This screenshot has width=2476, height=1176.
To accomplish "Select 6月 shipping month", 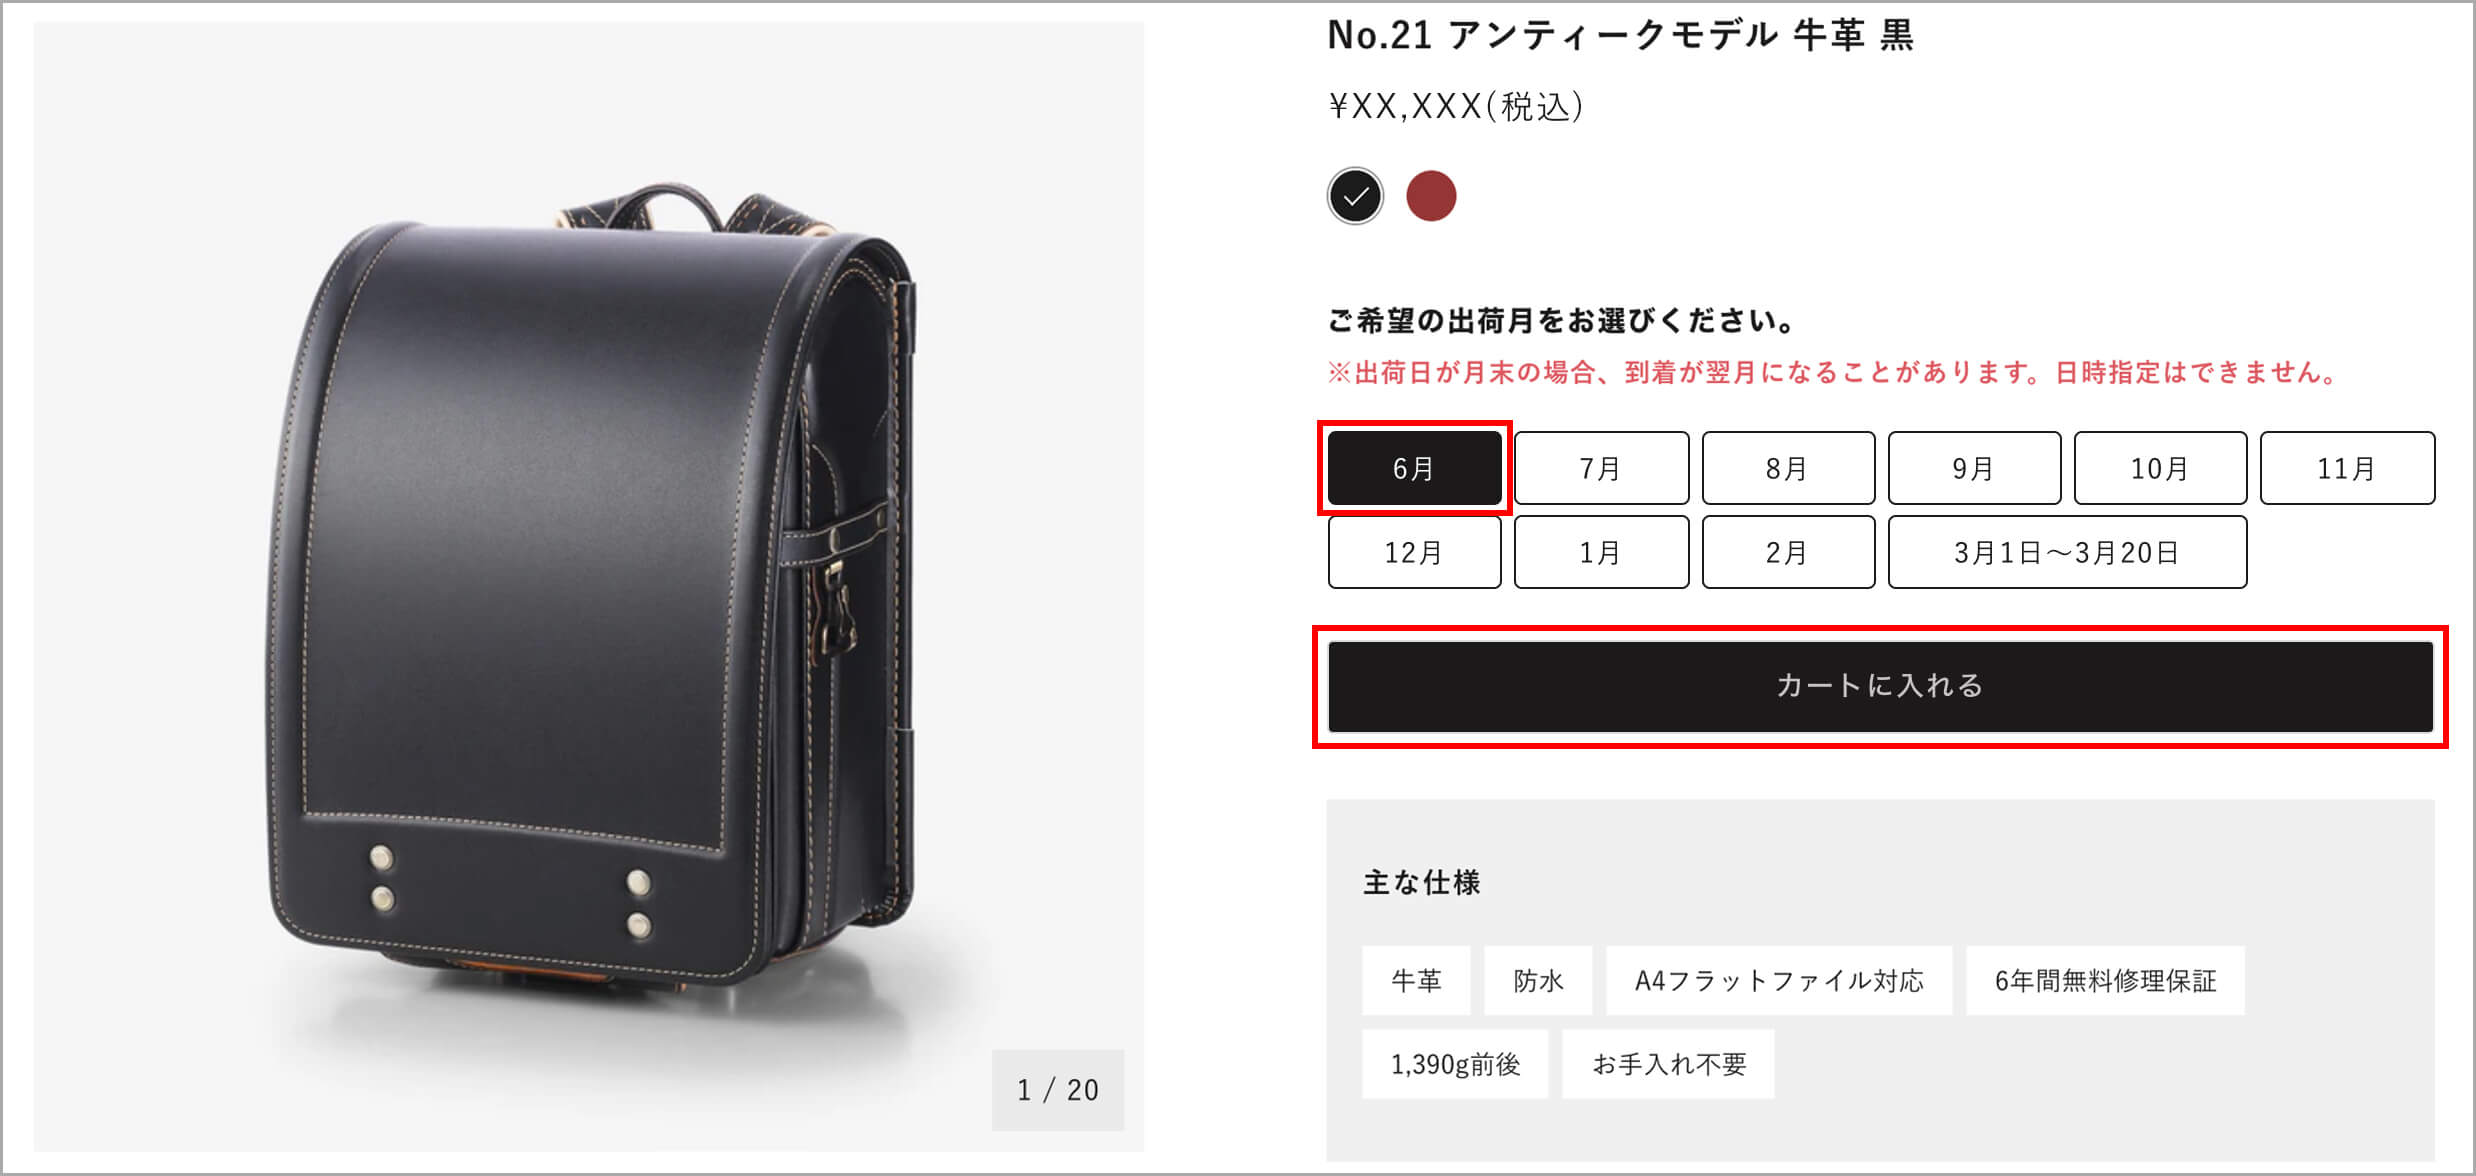I will (x=1414, y=468).
